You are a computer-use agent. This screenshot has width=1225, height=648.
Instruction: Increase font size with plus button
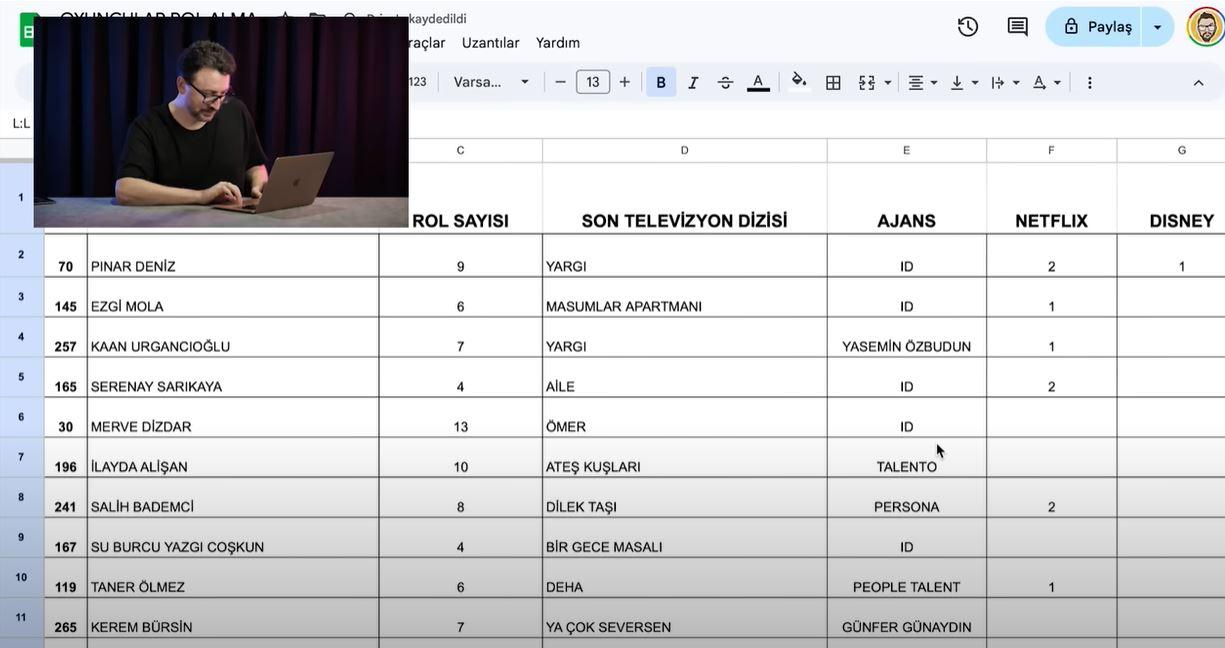[625, 82]
